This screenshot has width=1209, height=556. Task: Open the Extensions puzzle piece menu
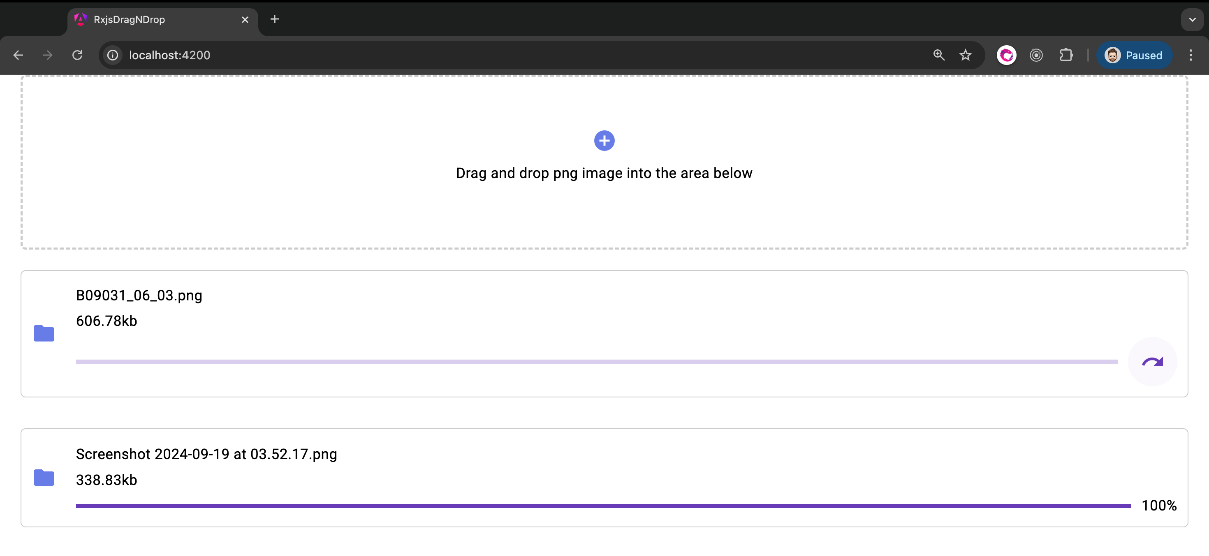tap(1066, 55)
